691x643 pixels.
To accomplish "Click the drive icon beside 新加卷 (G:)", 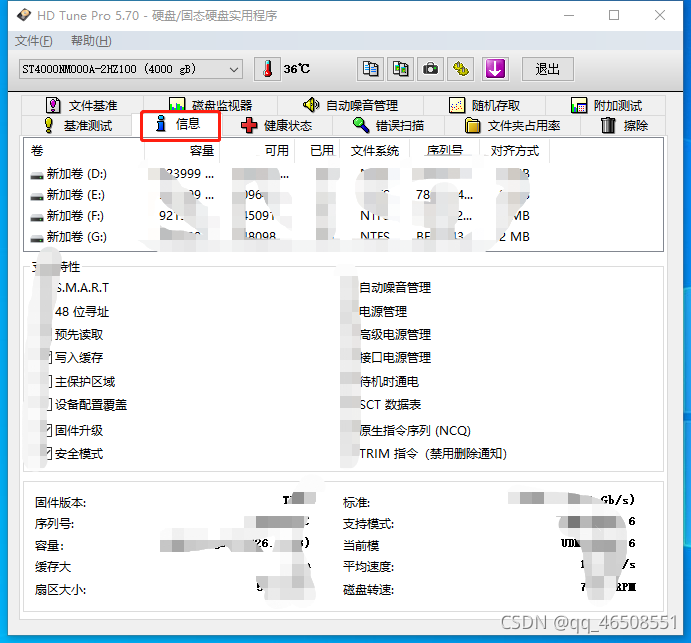I will click(37, 238).
